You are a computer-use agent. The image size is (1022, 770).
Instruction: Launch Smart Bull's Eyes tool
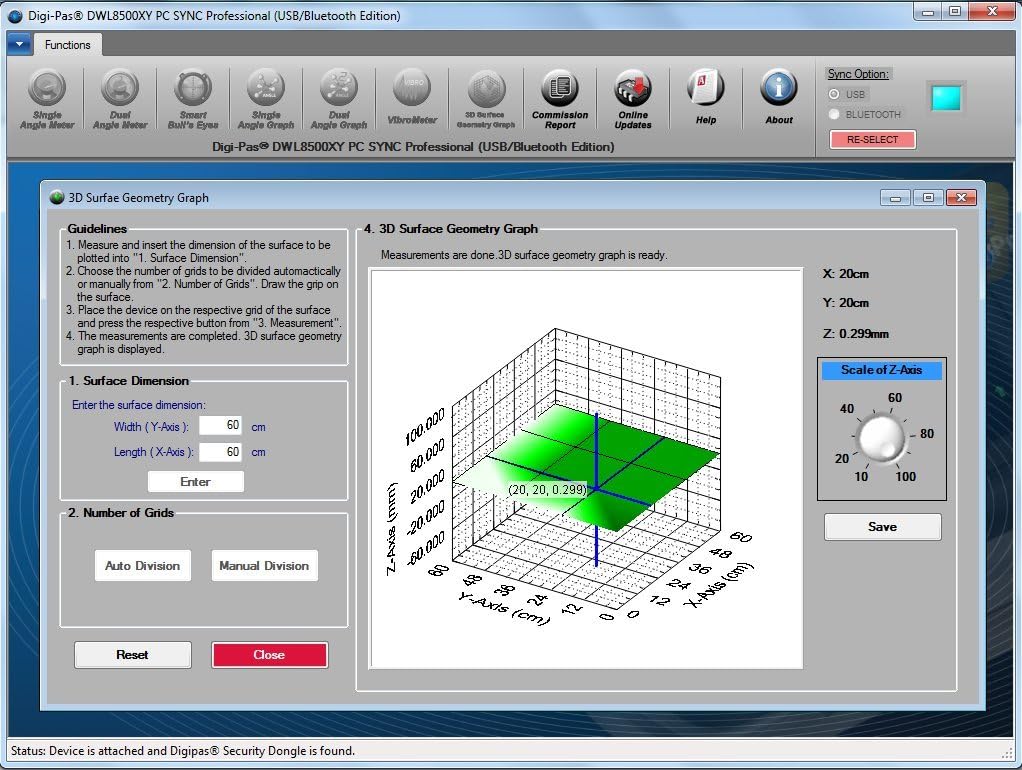click(x=193, y=99)
